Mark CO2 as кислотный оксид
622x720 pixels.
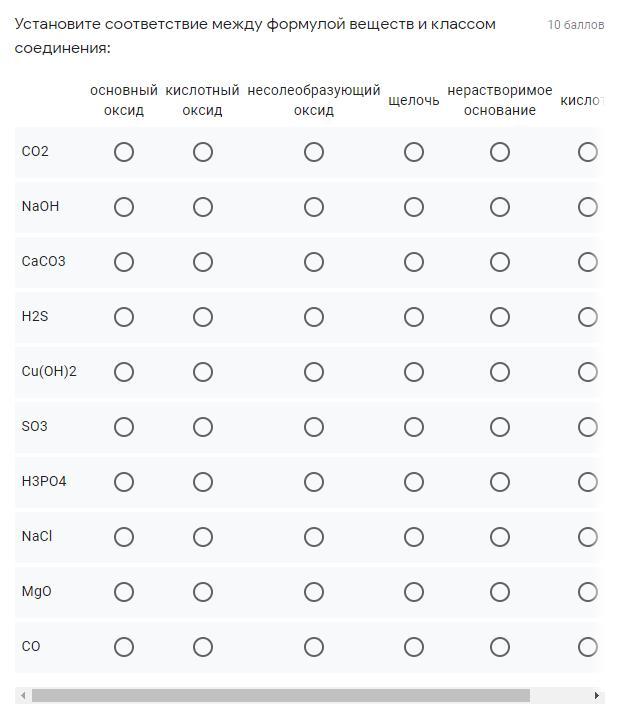click(203, 152)
